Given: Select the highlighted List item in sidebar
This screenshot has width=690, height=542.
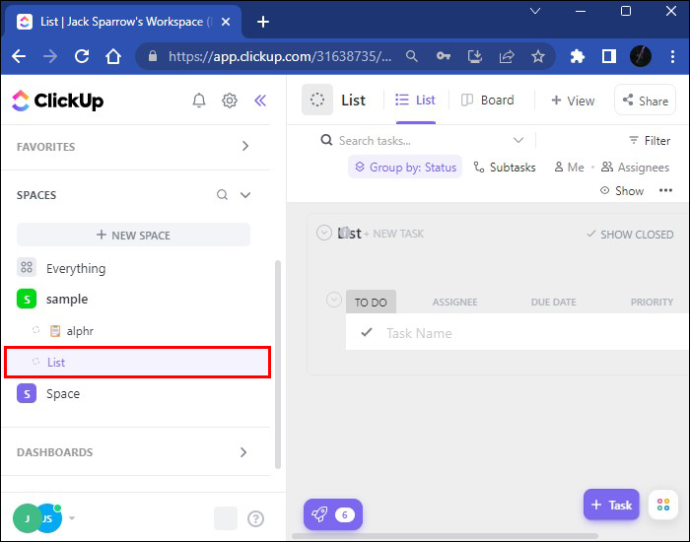Looking at the screenshot, I should pos(137,362).
